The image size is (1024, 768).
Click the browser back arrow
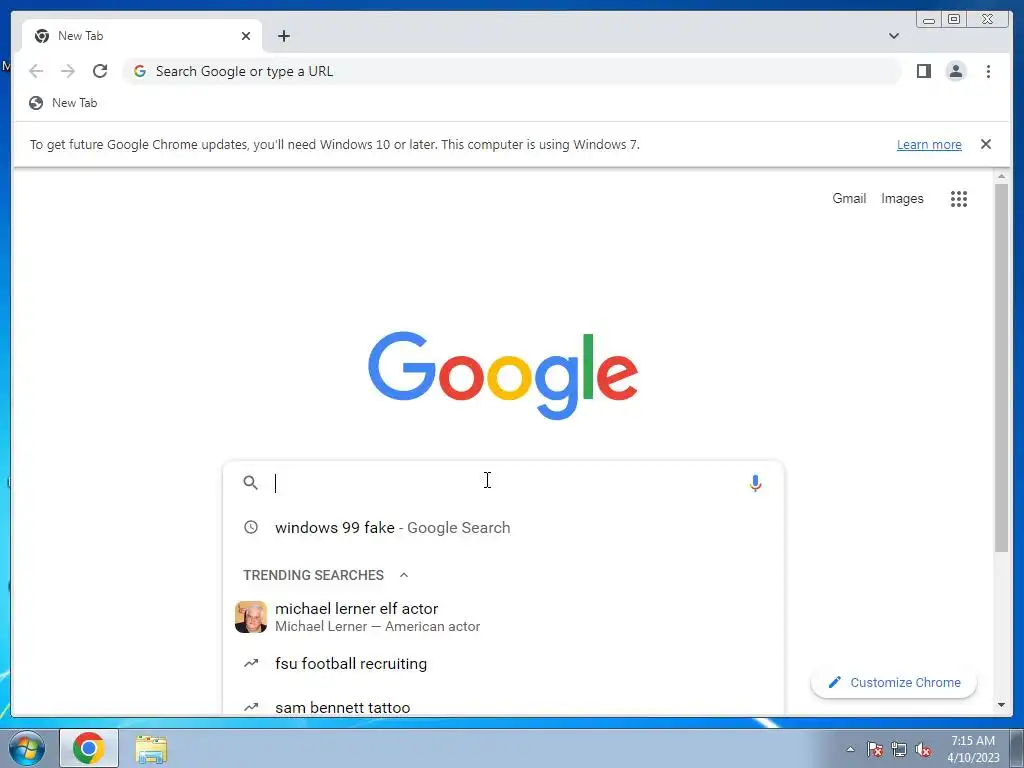36,71
